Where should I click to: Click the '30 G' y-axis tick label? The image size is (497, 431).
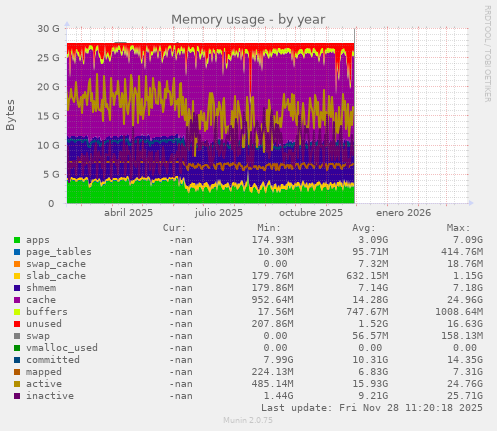click(x=48, y=29)
